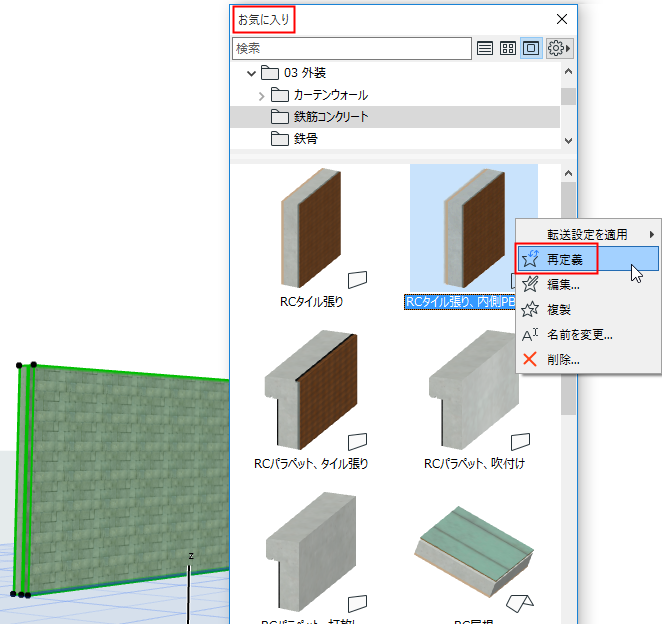Select the 鉄筋コンクリート folder
Viewport: 662px width, 624px height.
click(395, 117)
